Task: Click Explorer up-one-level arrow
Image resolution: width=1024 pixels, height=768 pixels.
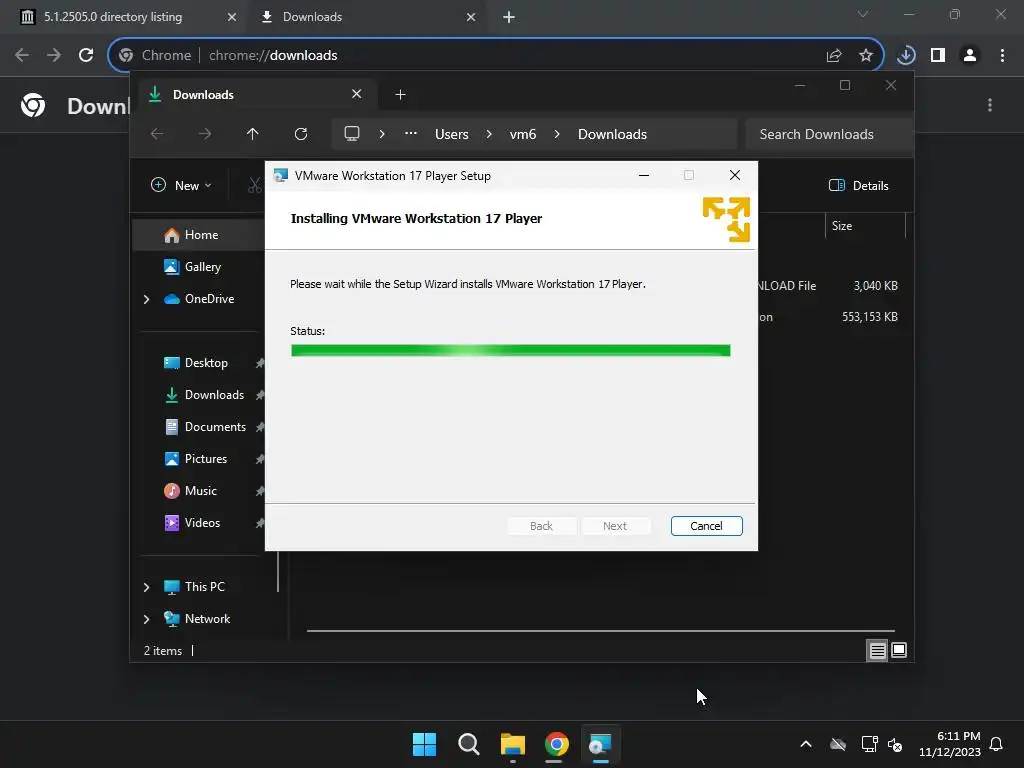Action: (252, 134)
